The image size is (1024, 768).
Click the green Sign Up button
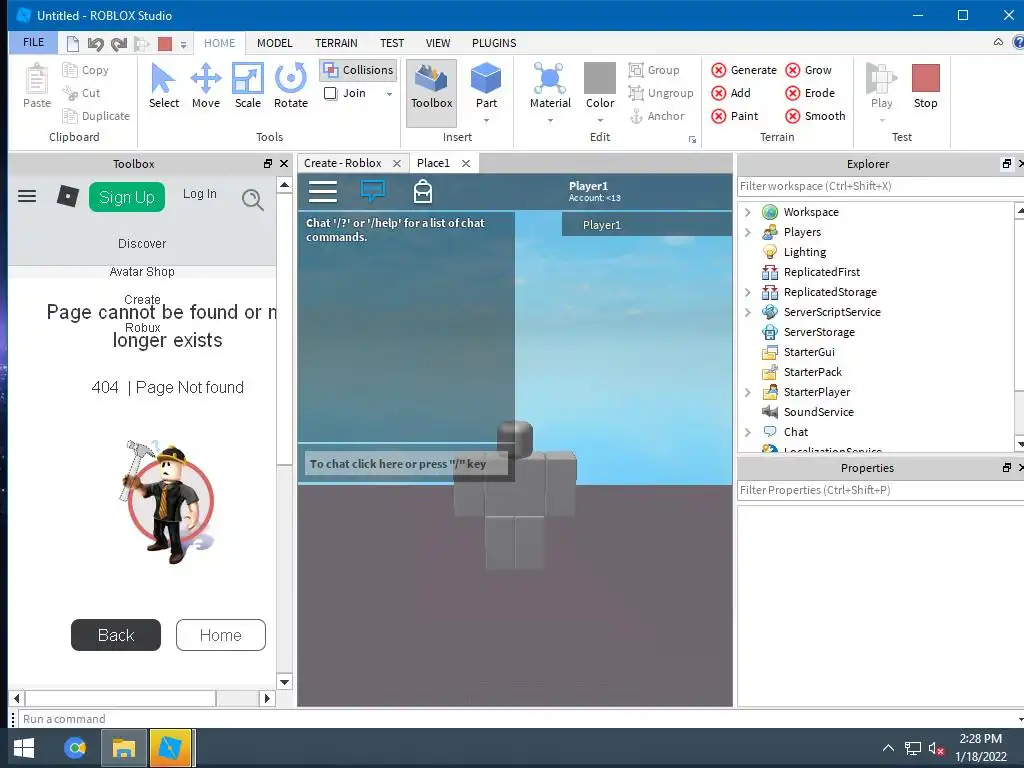pyautogui.click(x=127, y=197)
